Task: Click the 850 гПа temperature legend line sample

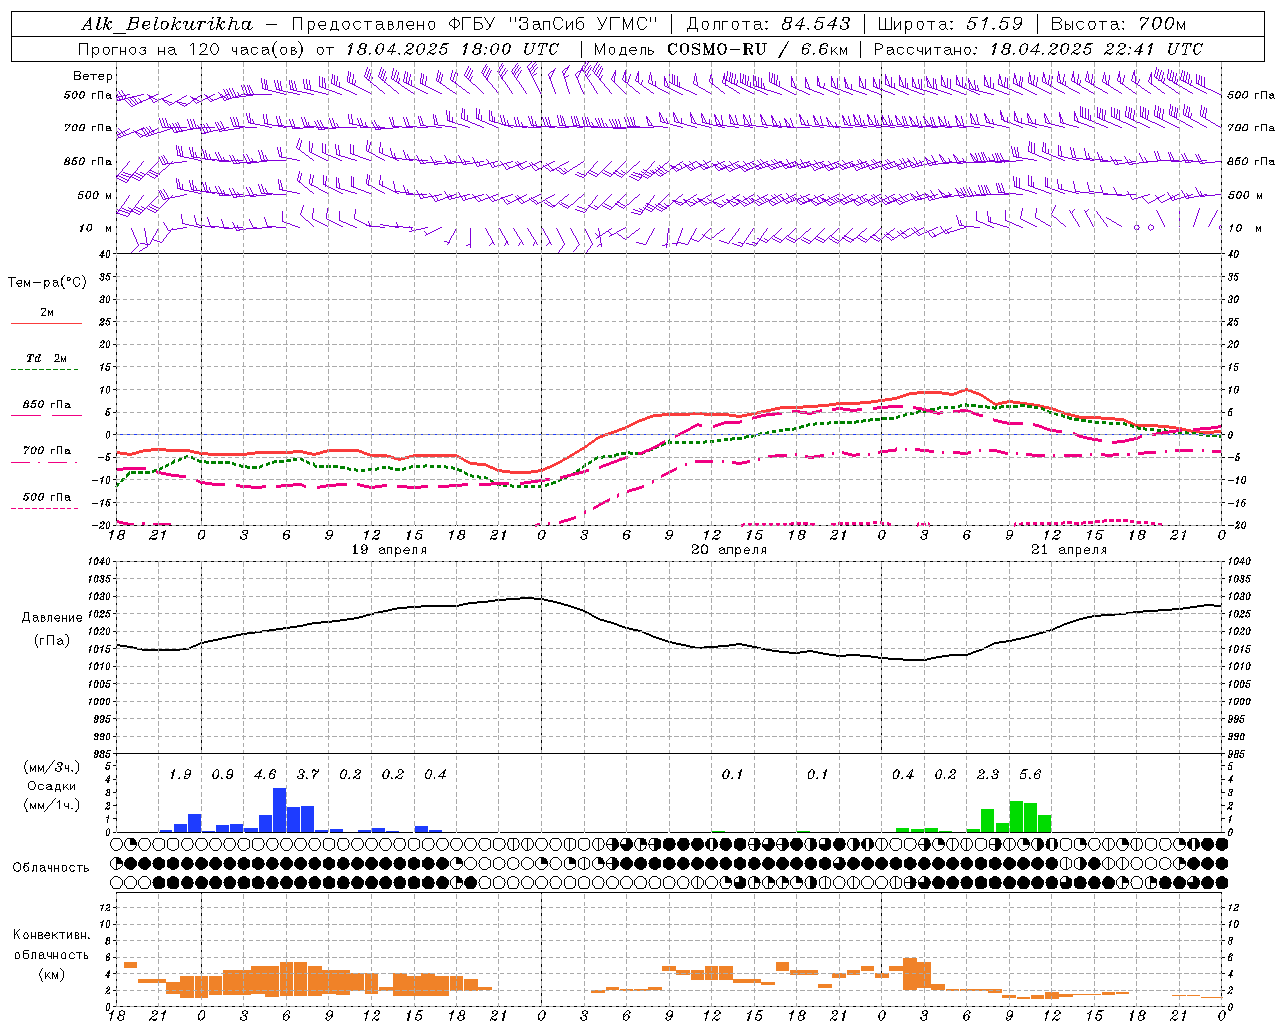Action: click(x=45, y=415)
